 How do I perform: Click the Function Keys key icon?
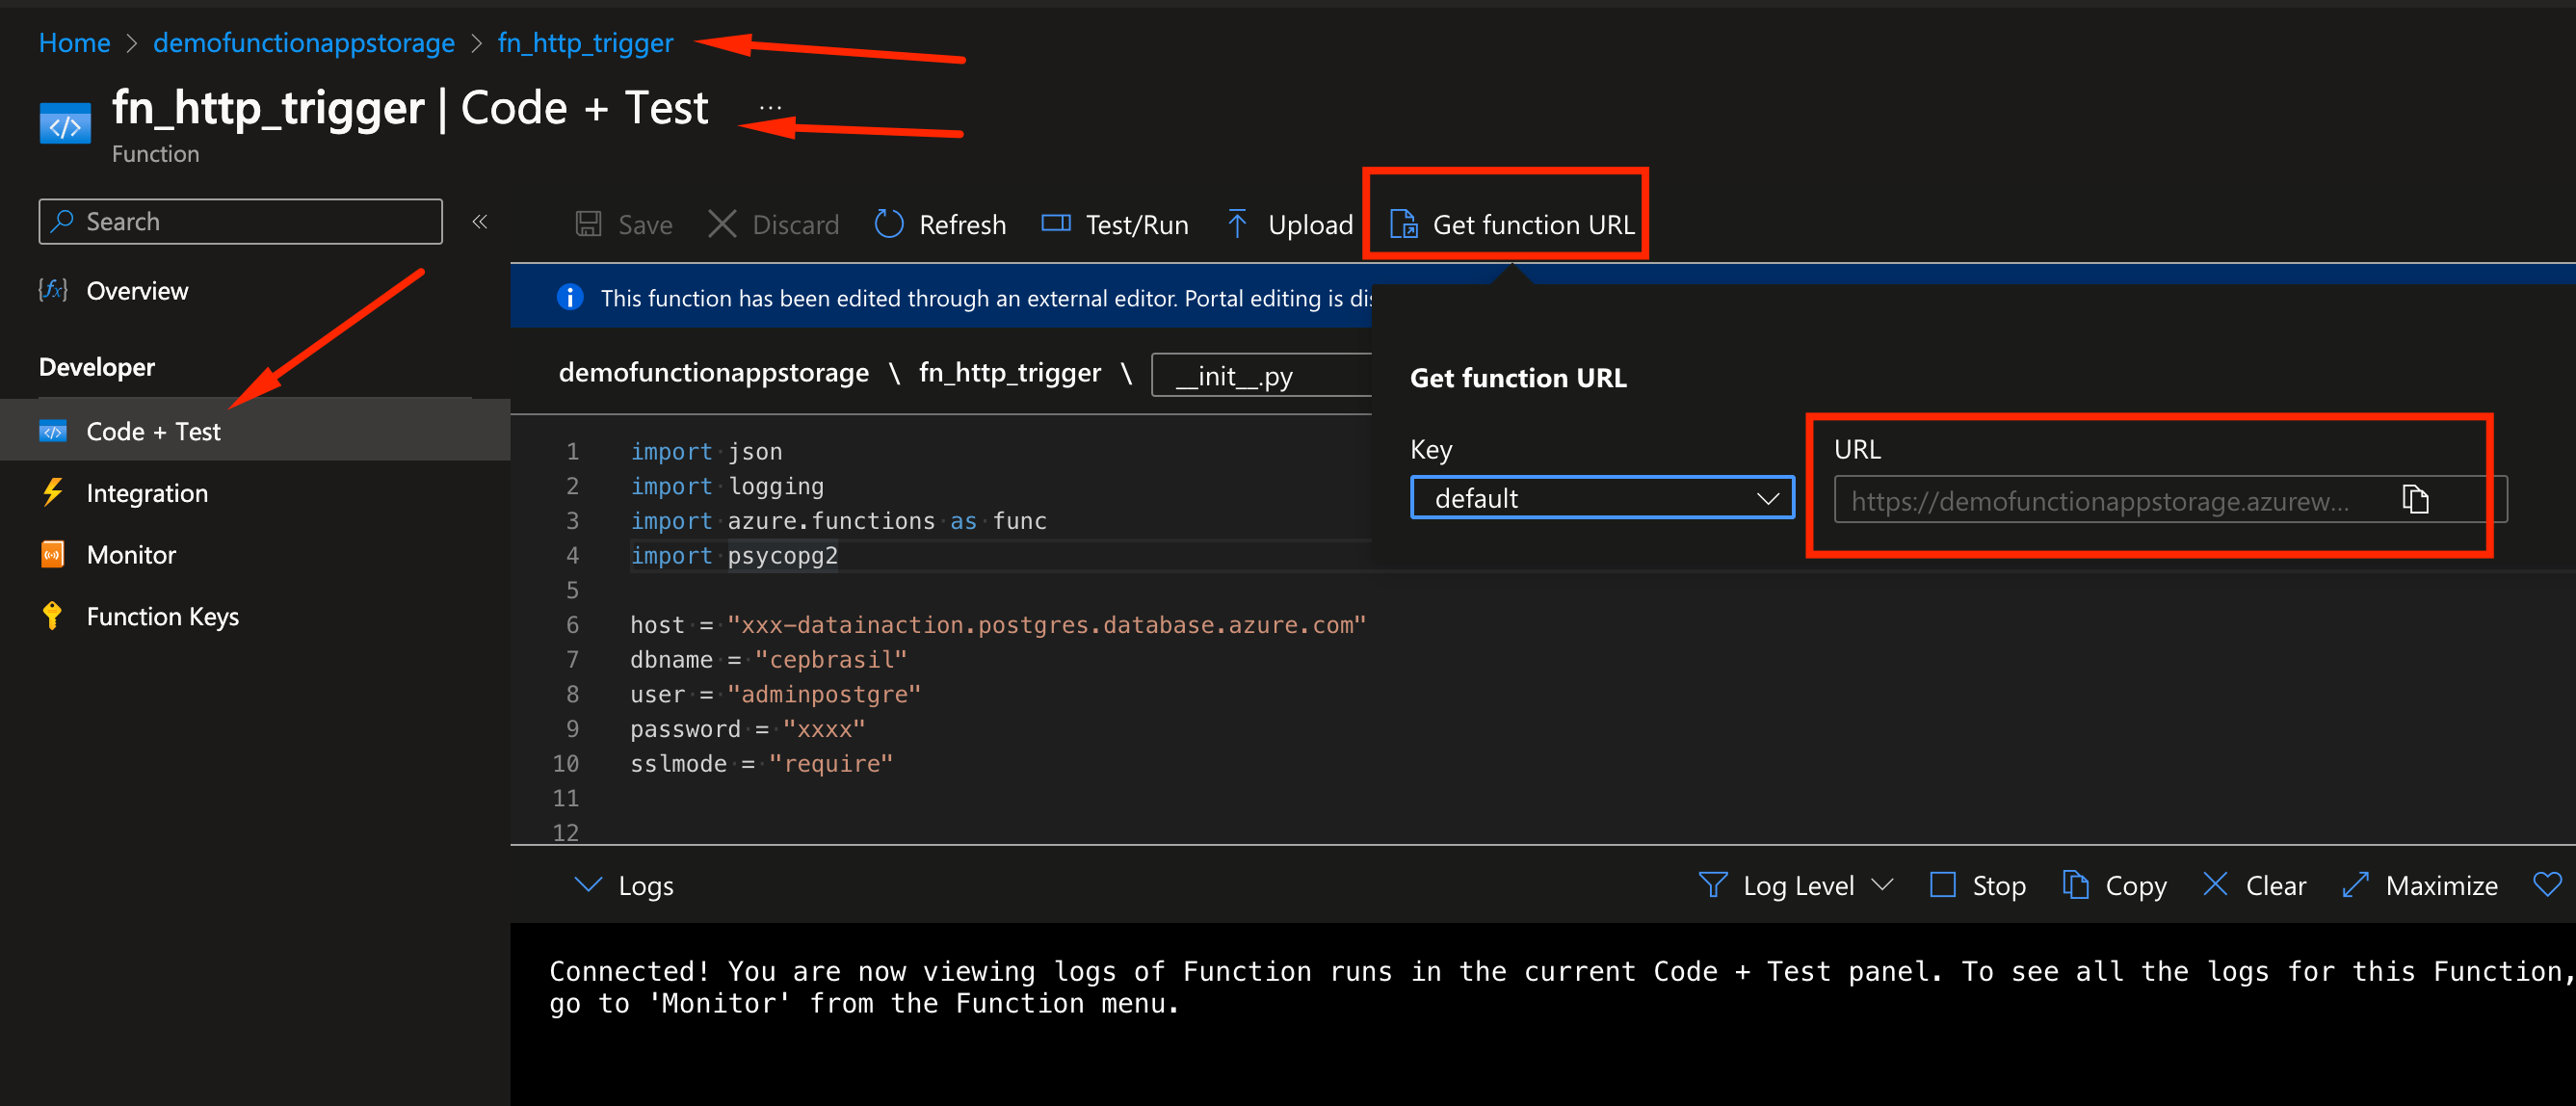[x=52, y=616]
